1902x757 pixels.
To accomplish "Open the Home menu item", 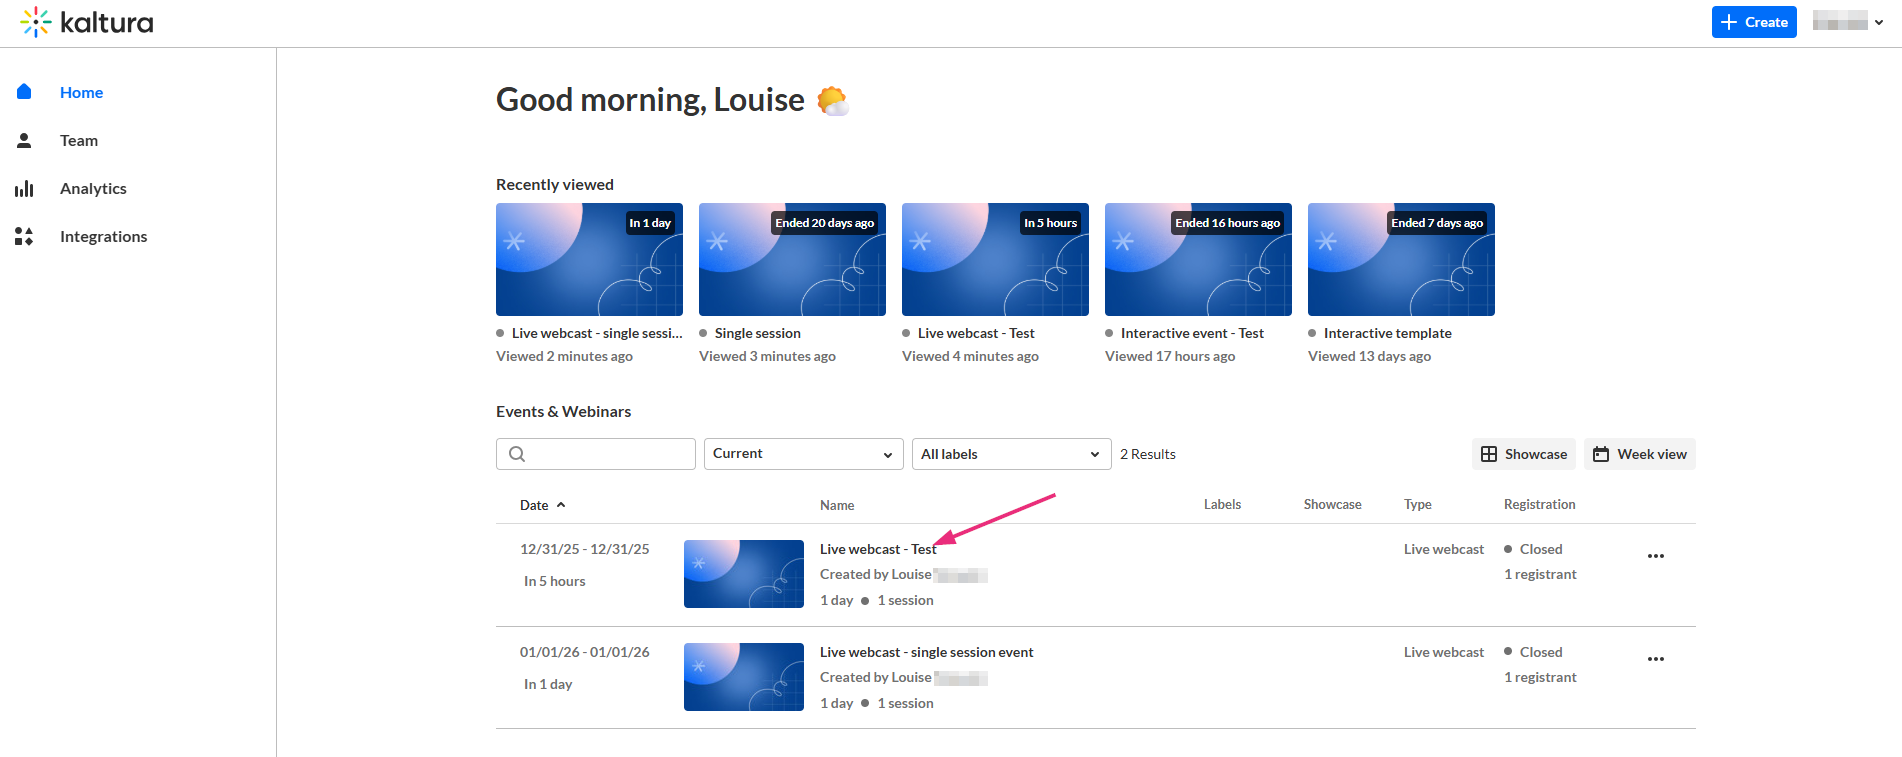I will 81,92.
